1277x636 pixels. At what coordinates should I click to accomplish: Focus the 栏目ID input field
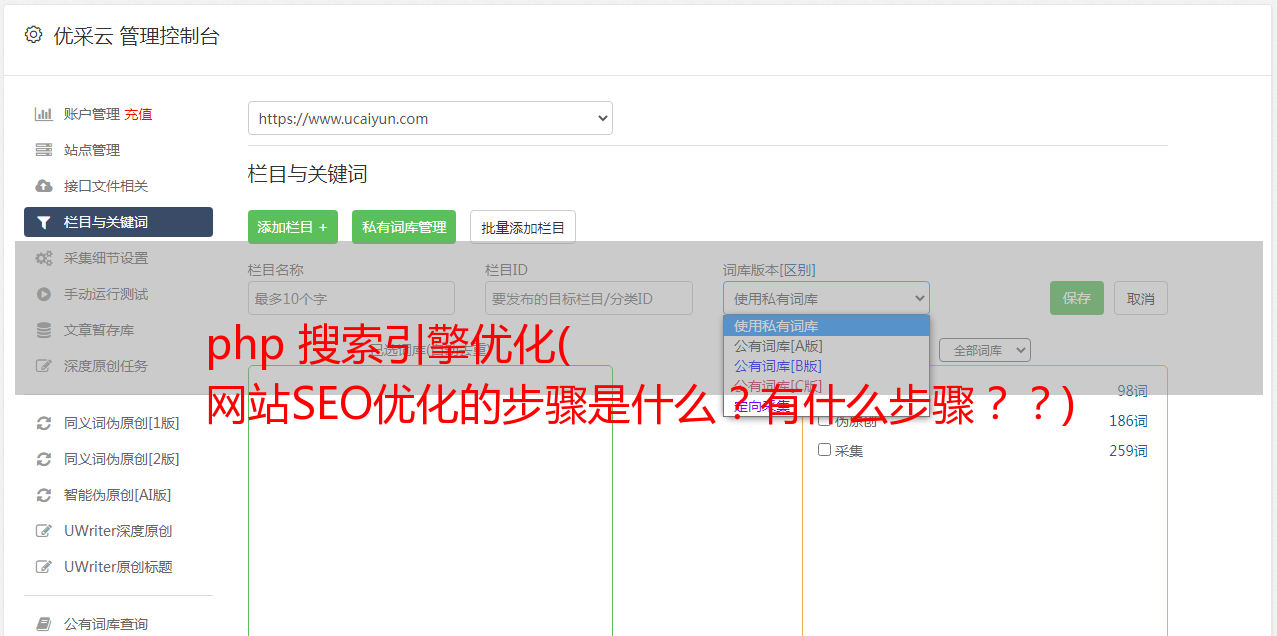(x=589, y=298)
